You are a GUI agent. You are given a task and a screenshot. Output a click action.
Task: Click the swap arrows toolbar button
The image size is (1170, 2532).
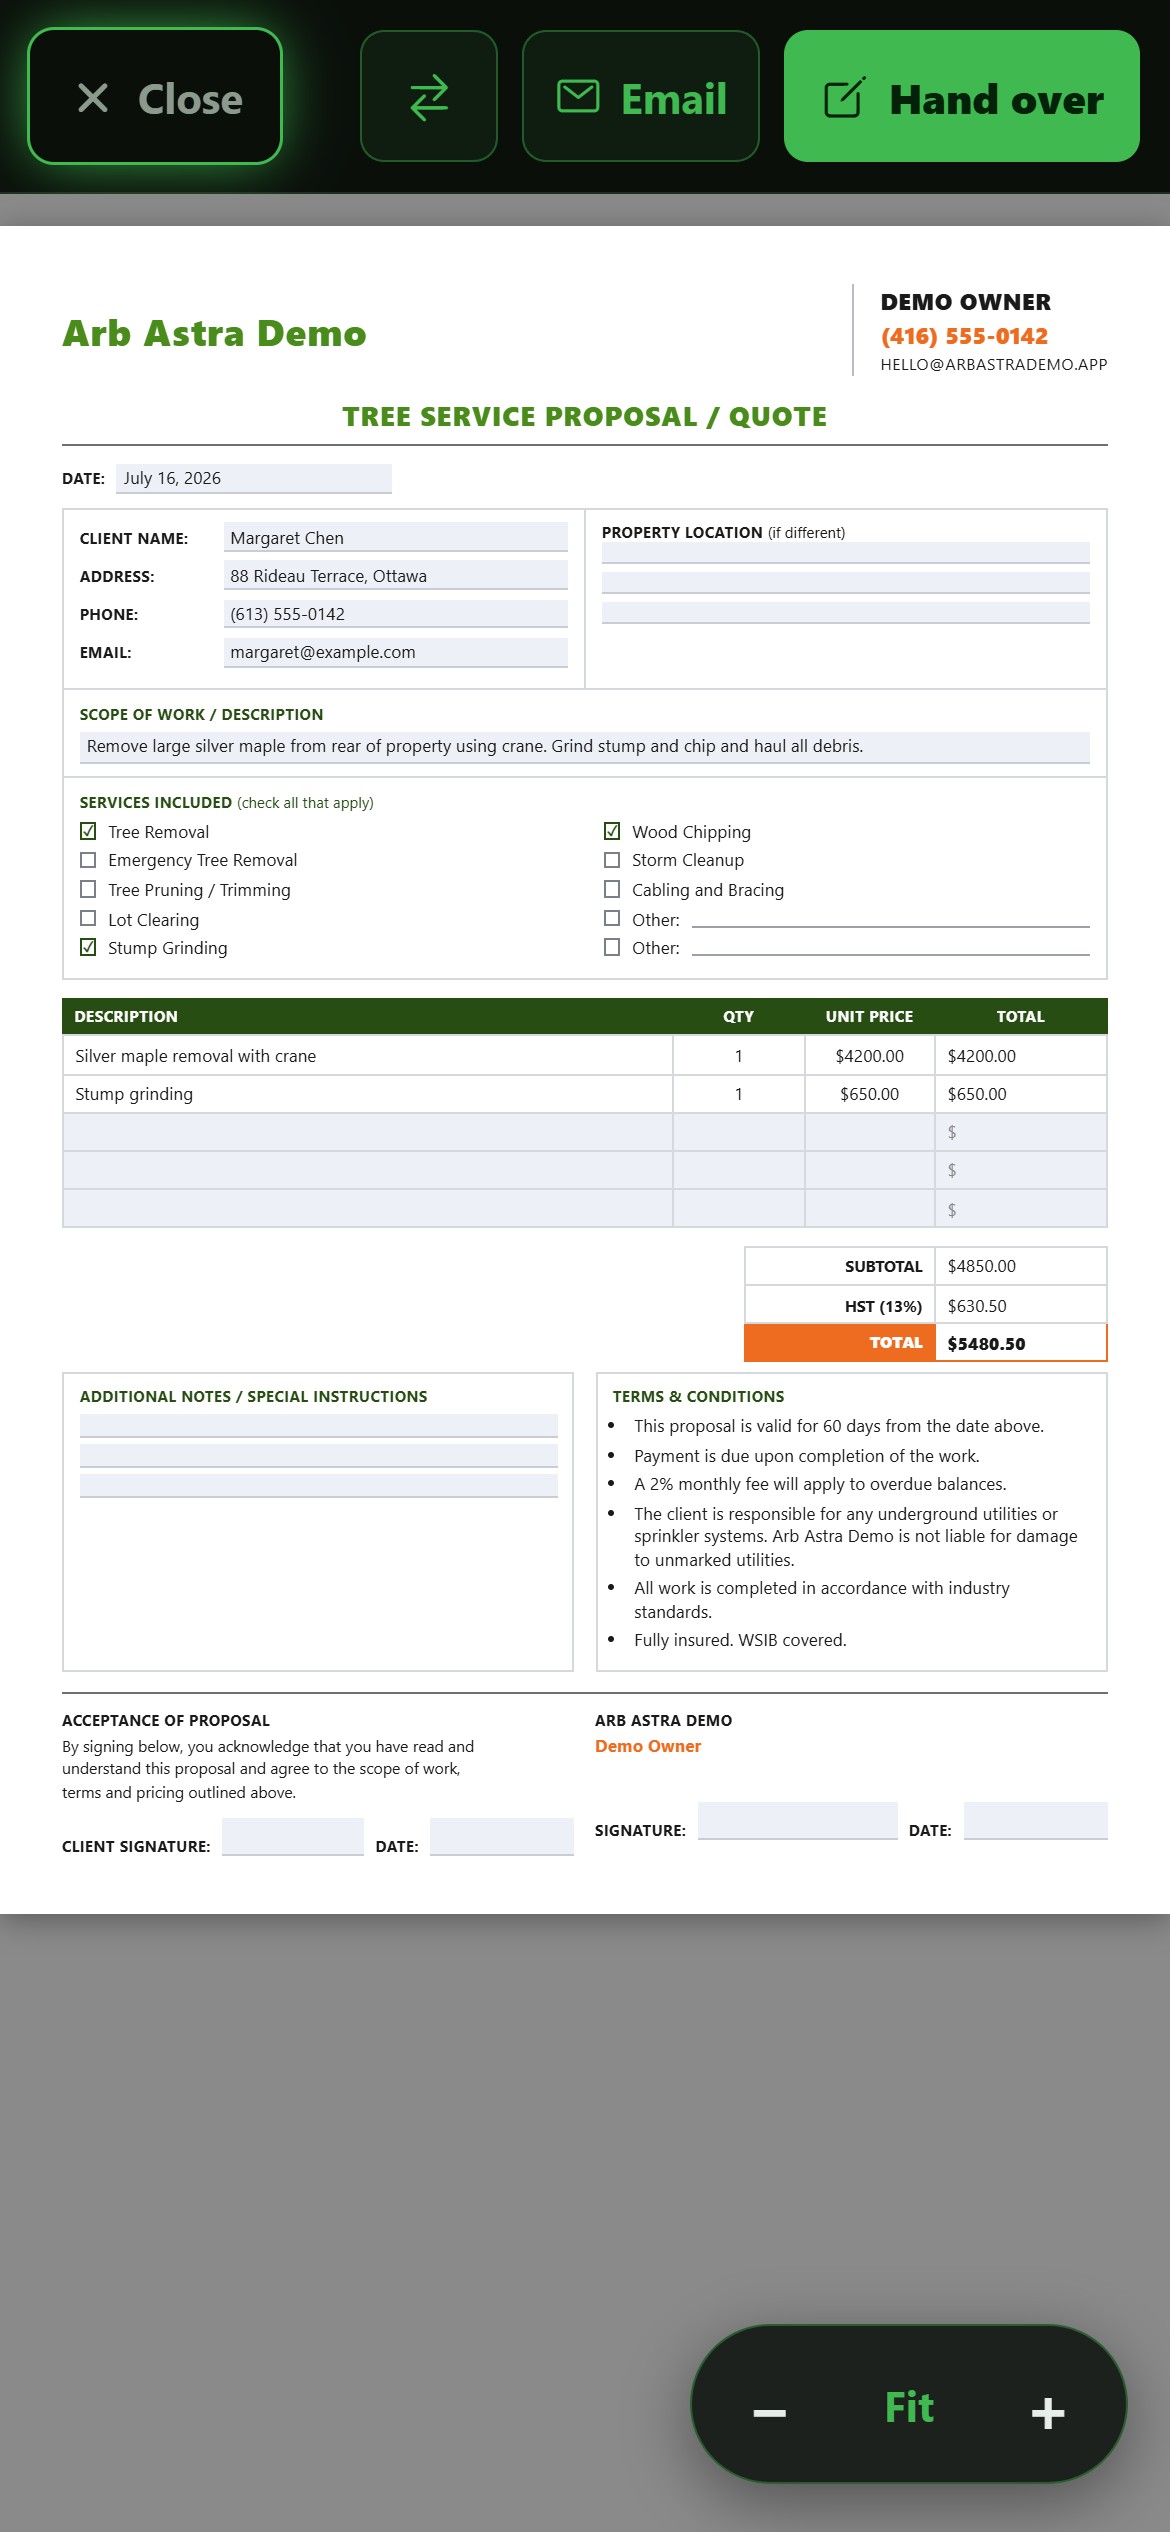click(429, 96)
